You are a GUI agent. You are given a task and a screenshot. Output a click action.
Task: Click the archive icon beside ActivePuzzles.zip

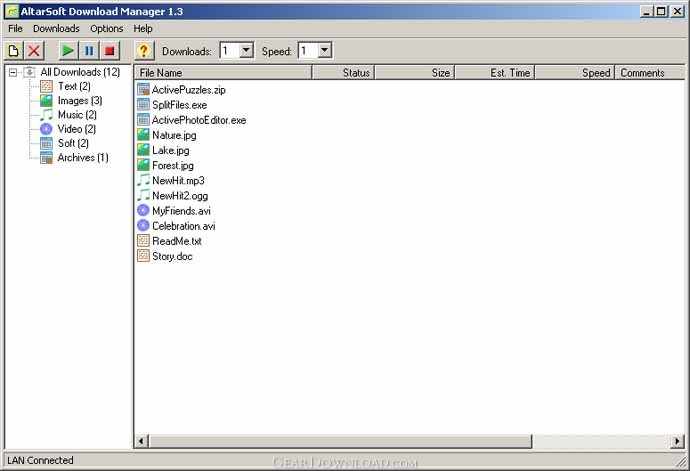[143, 90]
